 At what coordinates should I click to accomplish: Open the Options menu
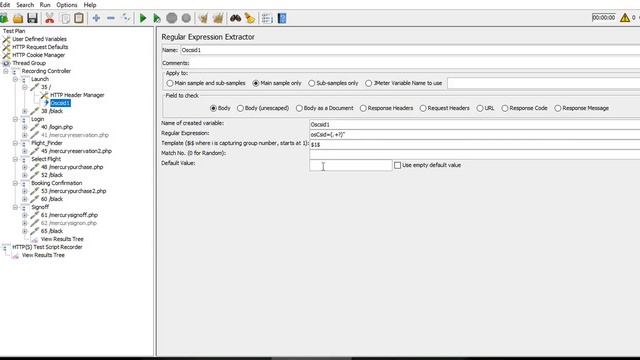(67, 5)
